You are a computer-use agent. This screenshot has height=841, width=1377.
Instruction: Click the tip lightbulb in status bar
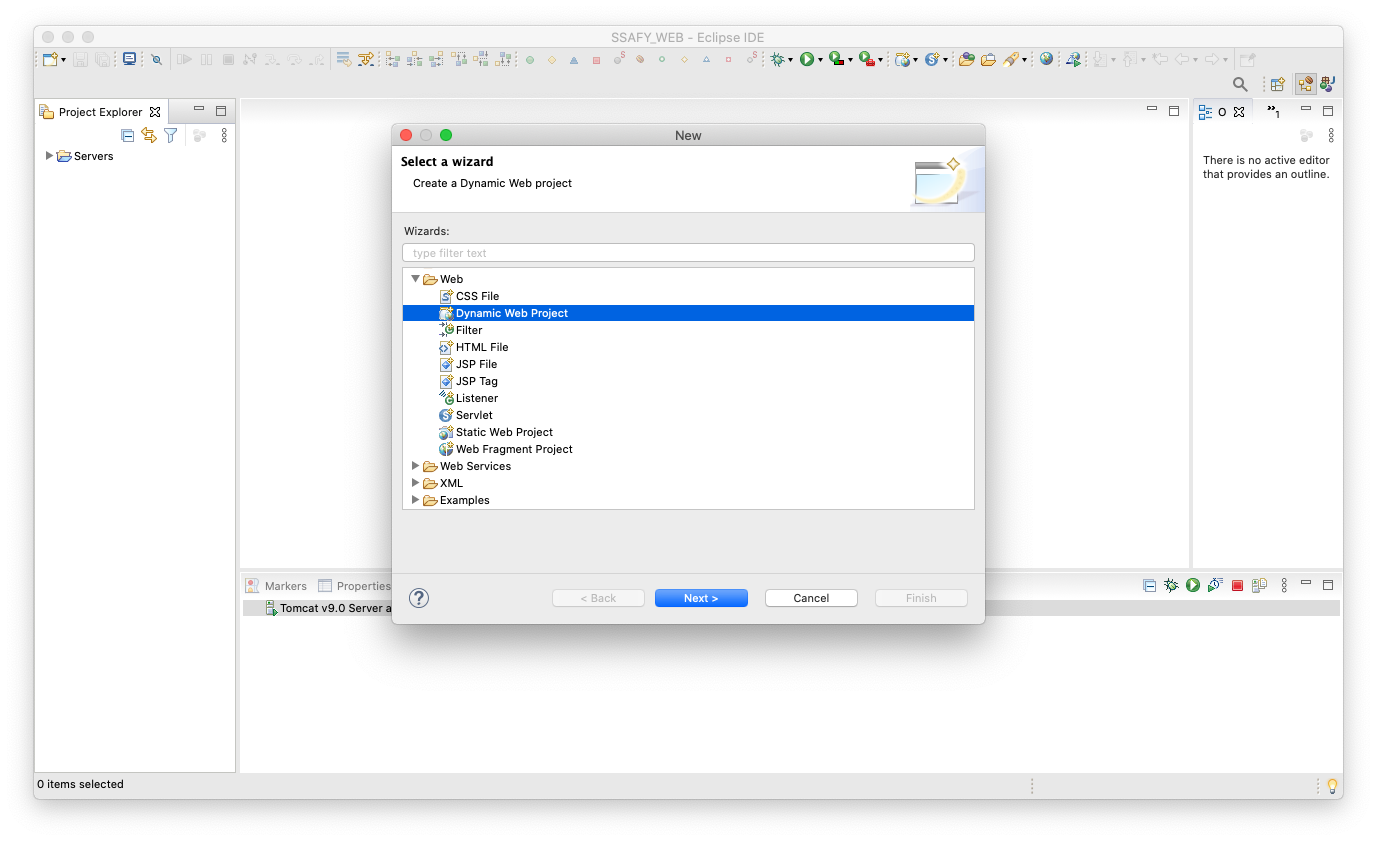pyautogui.click(x=1332, y=785)
